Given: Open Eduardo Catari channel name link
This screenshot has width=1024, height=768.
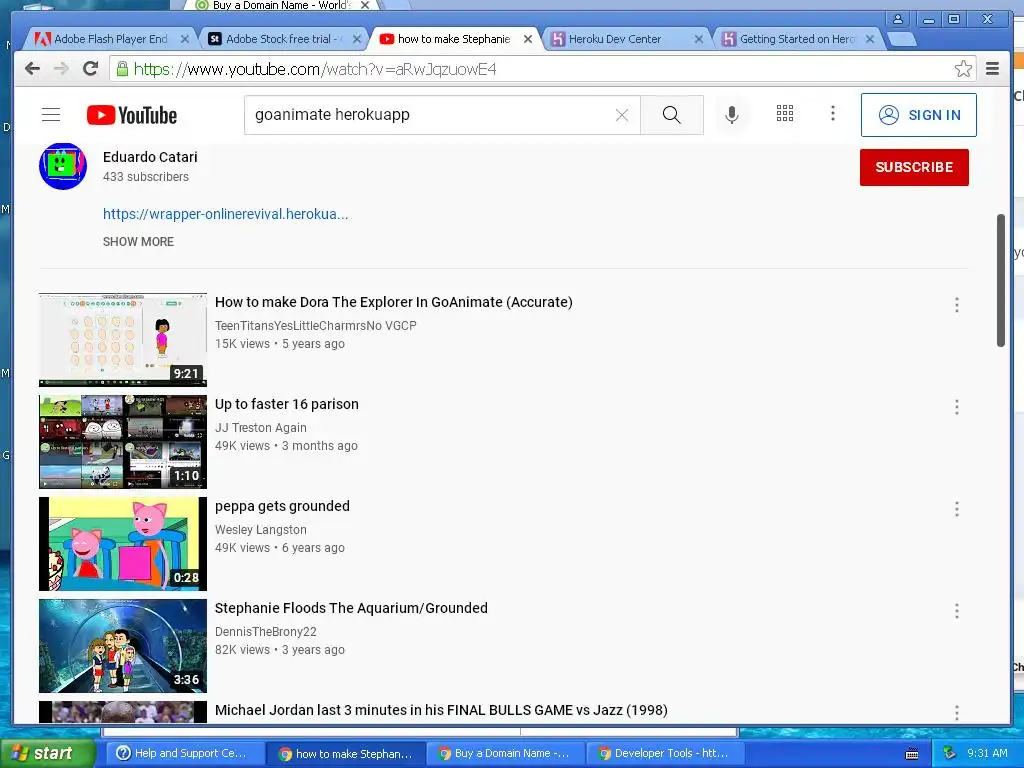Looking at the screenshot, I should pos(150,157).
